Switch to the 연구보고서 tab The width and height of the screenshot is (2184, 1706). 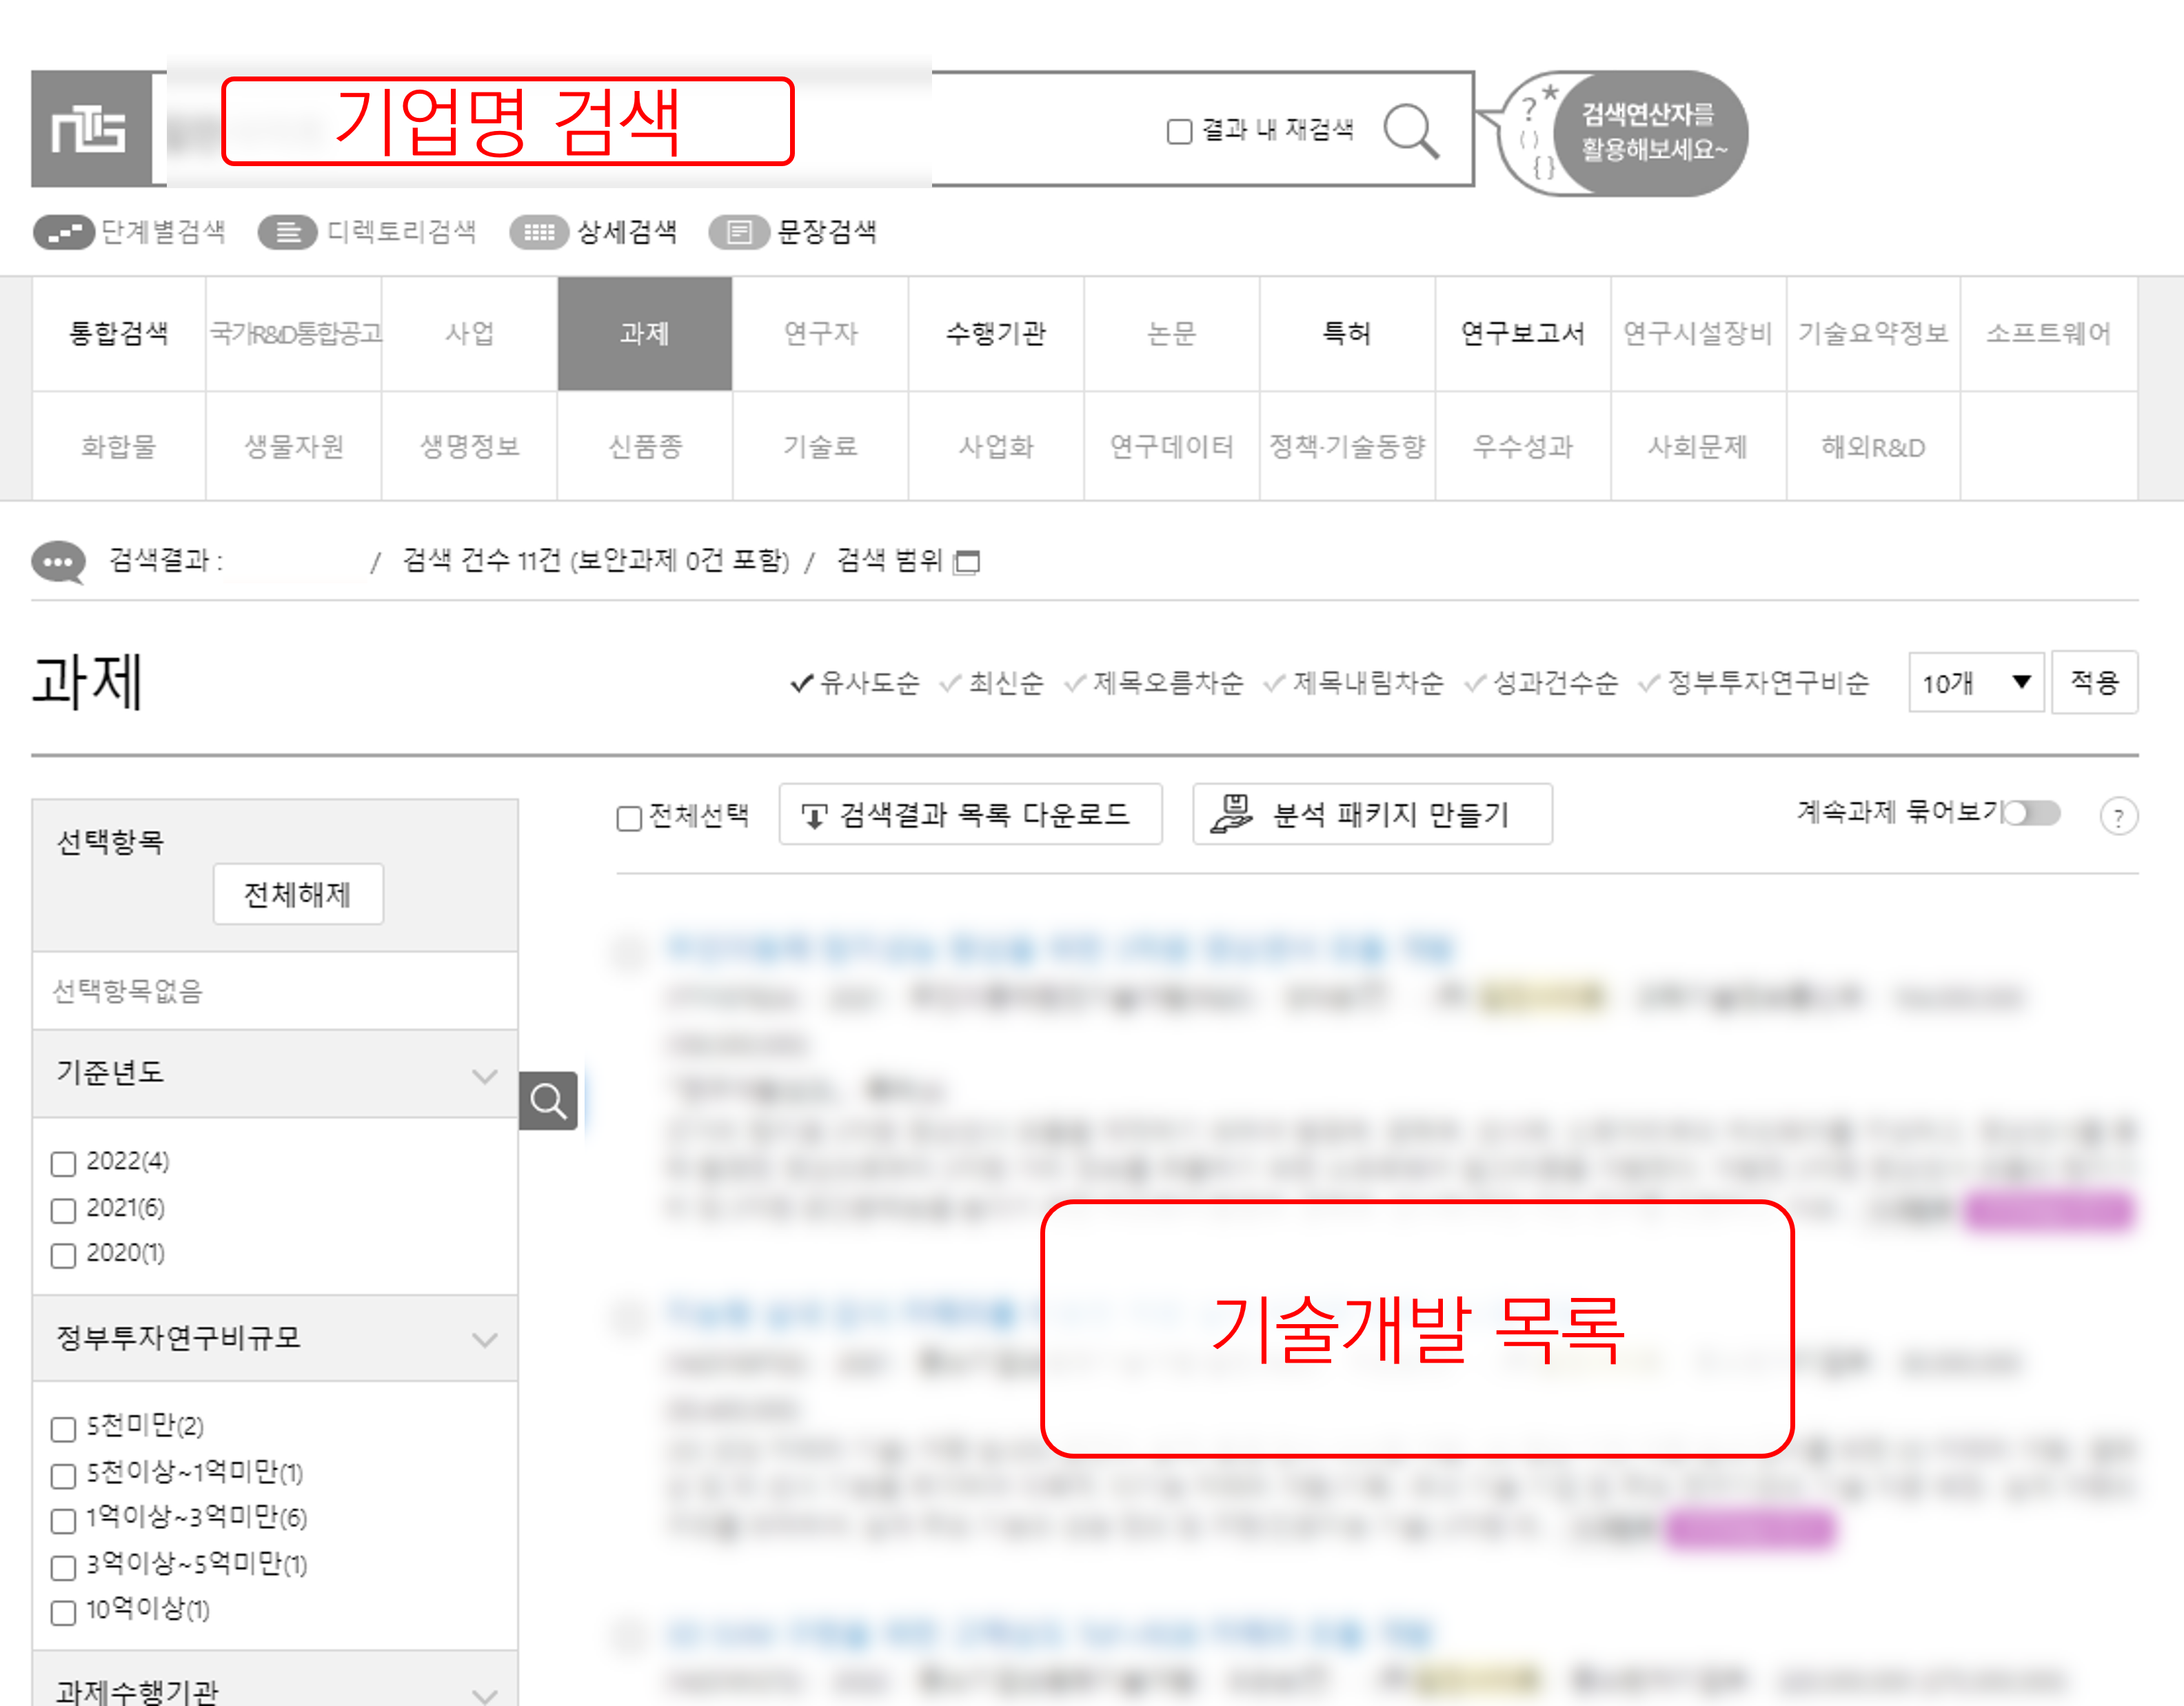point(1522,333)
